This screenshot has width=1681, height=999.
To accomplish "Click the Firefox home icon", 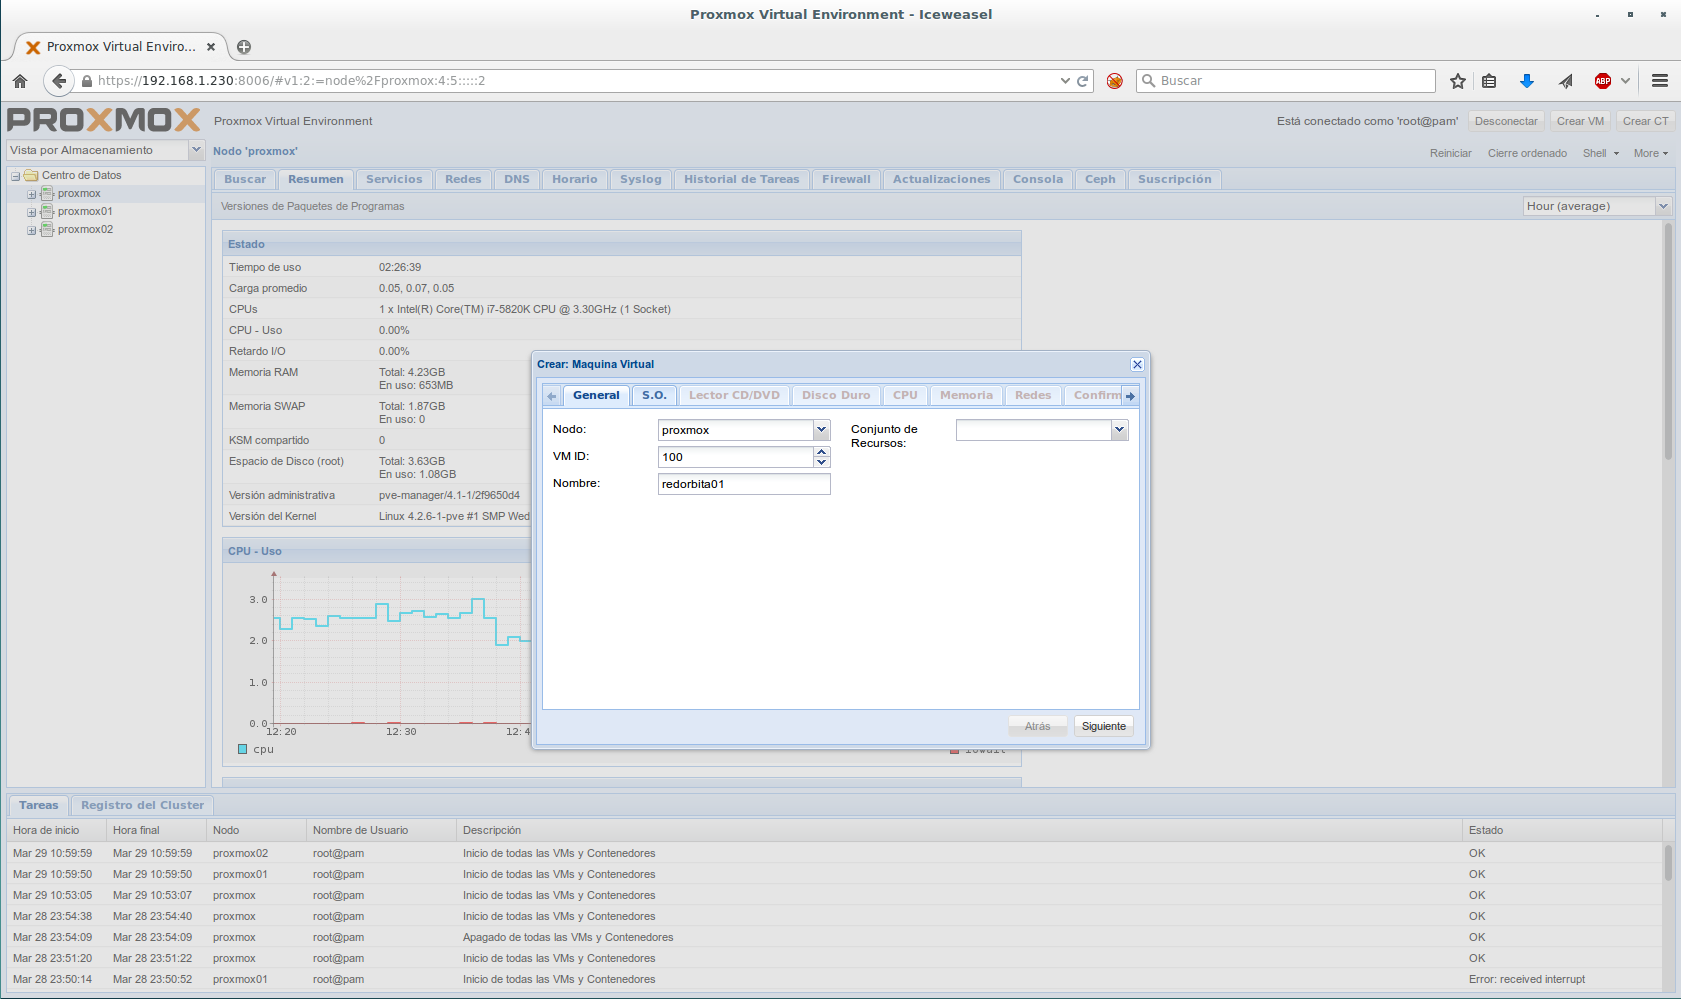I will tap(20, 81).
